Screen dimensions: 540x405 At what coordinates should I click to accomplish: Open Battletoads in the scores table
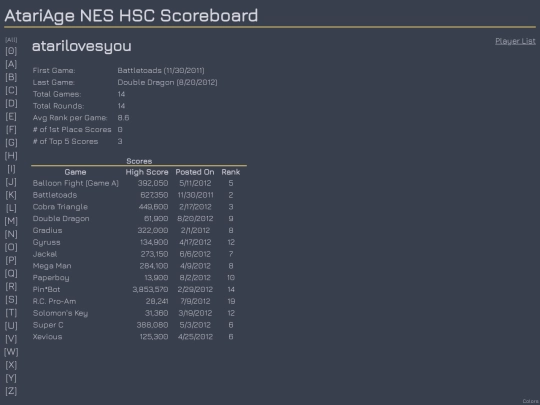tap(55, 195)
